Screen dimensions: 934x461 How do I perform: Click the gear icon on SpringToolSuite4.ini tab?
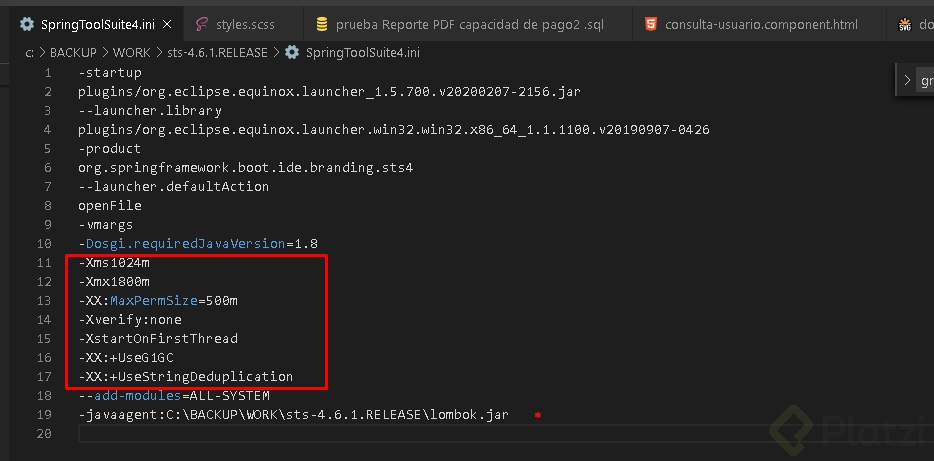[x=27, y=24]
